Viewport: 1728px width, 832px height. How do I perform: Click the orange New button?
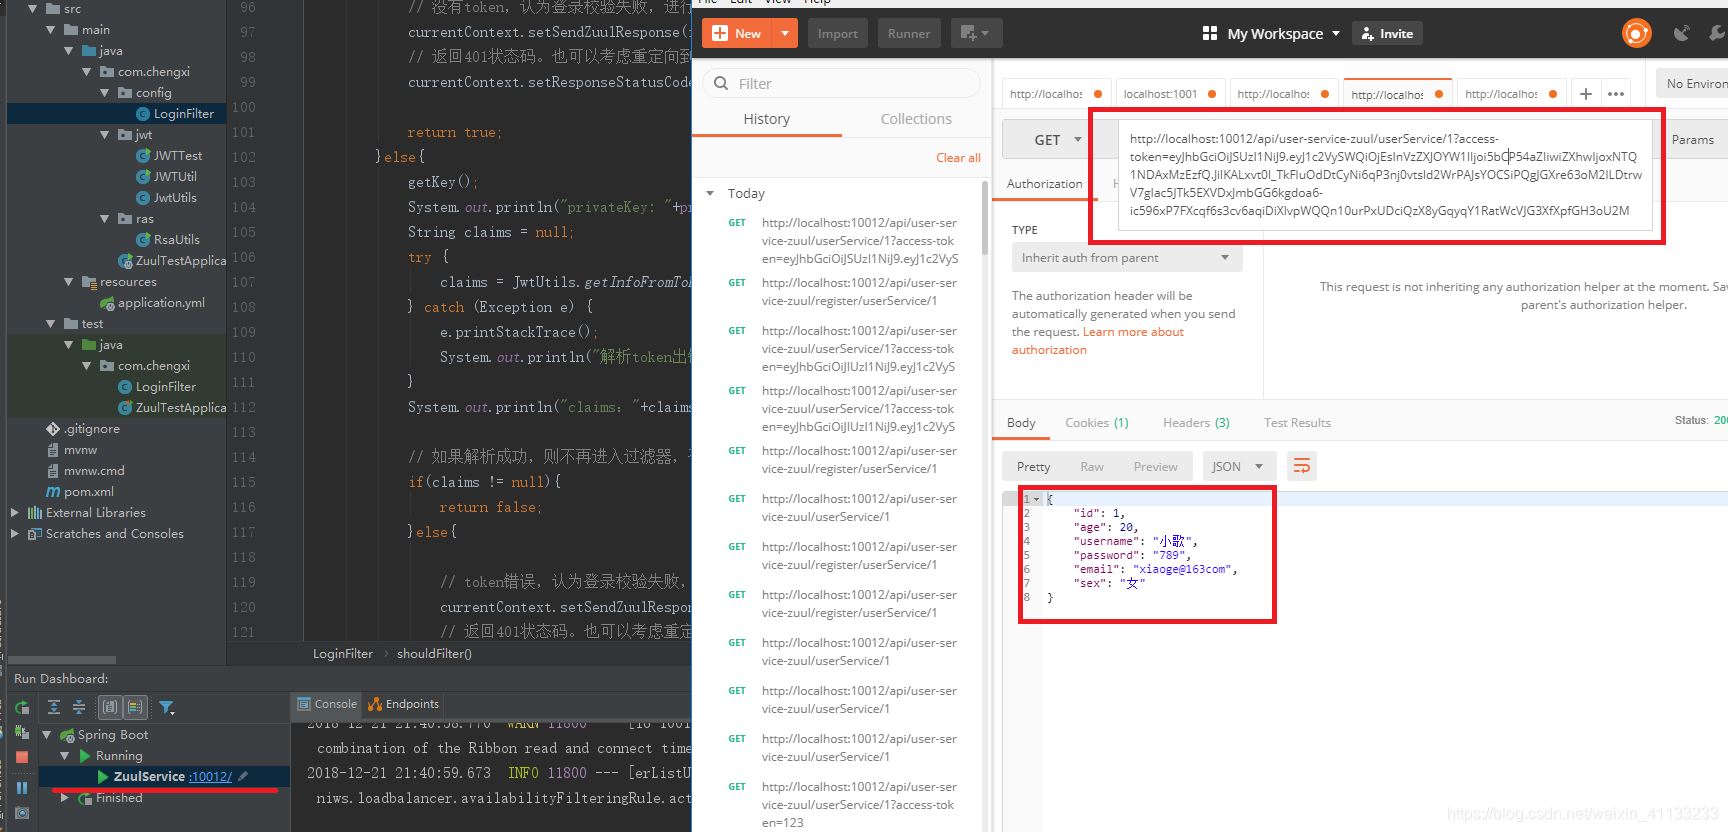click(738, 33)
